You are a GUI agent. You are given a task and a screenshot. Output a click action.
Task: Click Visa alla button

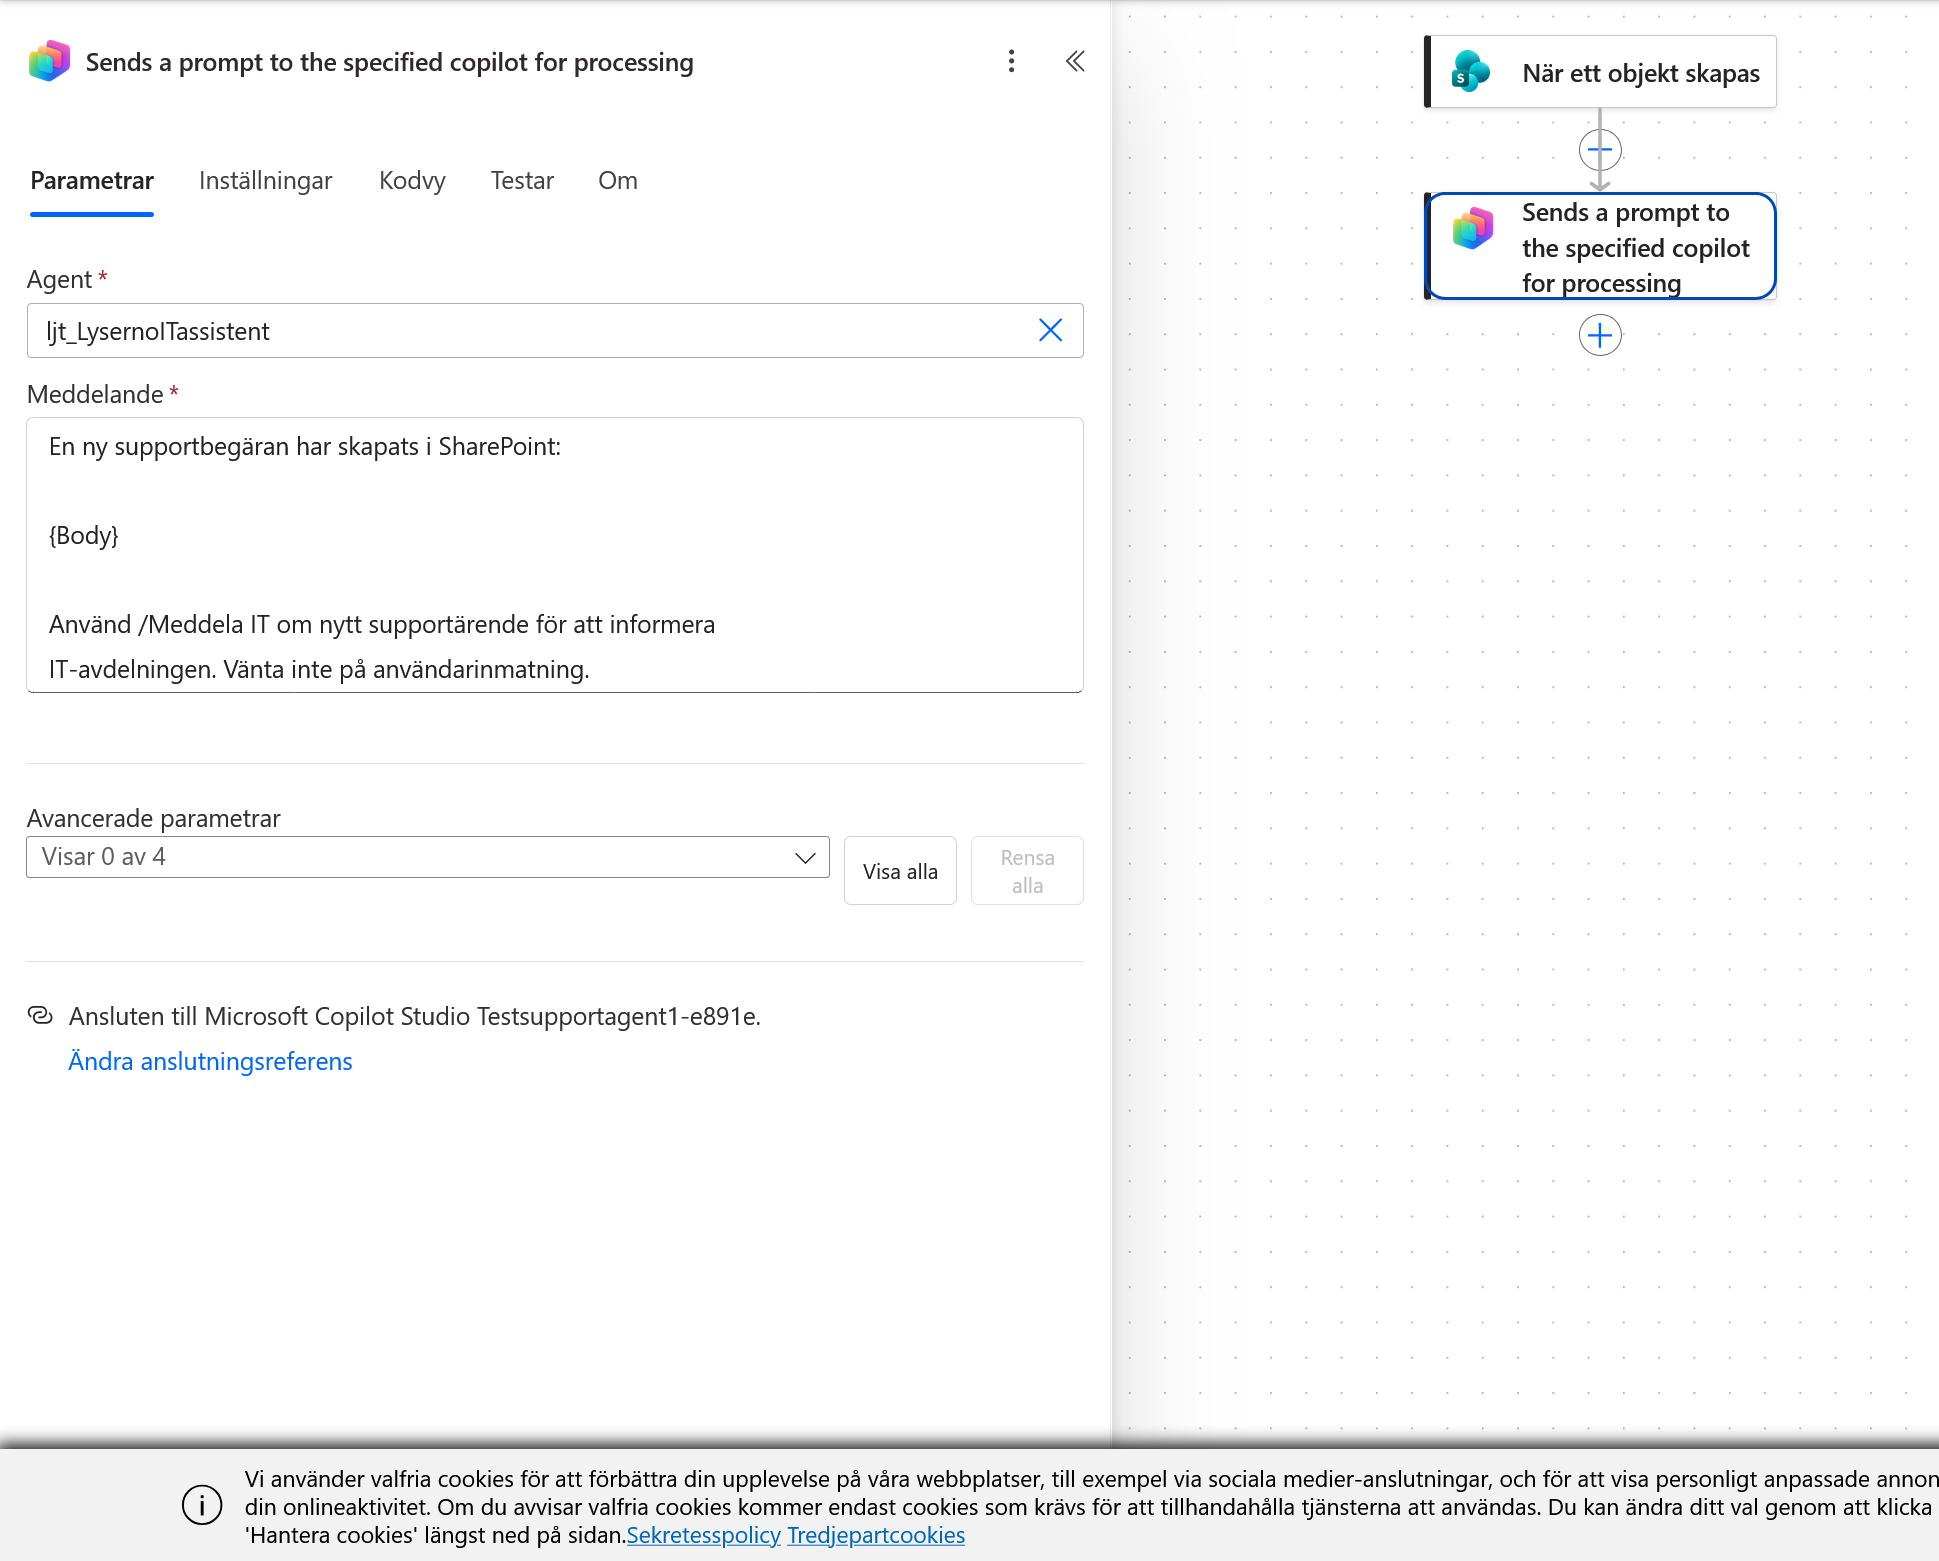[x=900, y=871]
